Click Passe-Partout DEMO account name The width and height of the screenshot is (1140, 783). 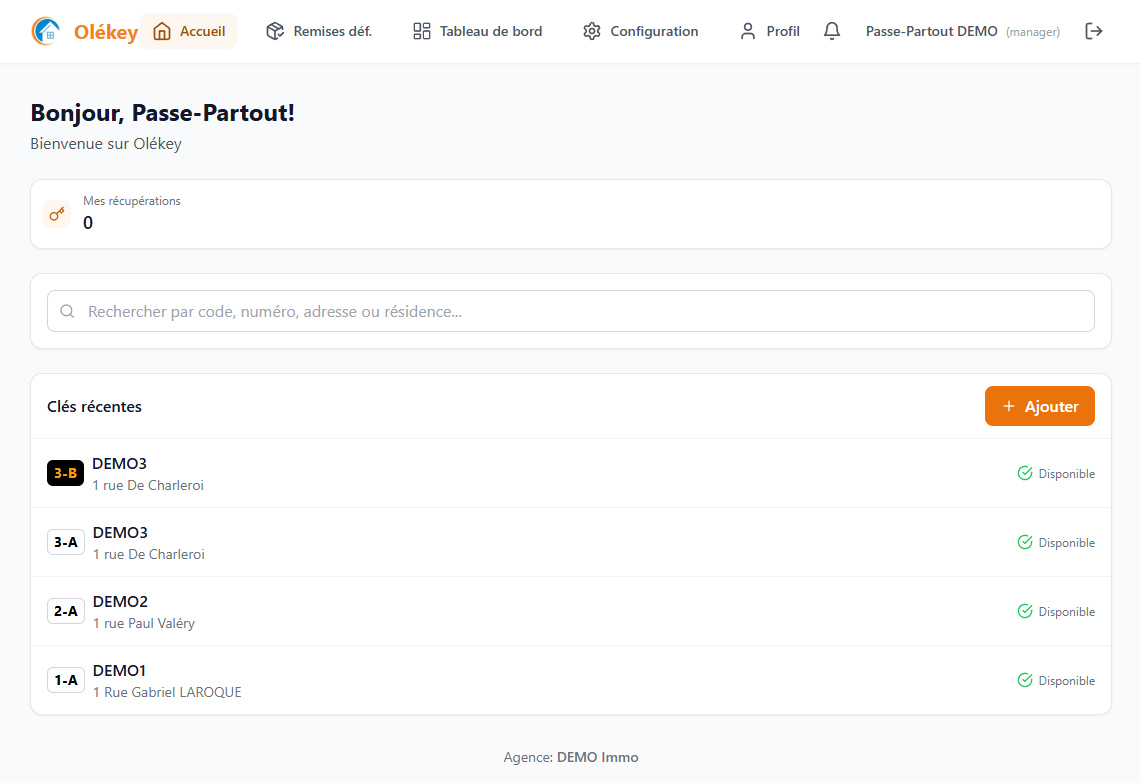pyautogui.click(x=931, y=31)
